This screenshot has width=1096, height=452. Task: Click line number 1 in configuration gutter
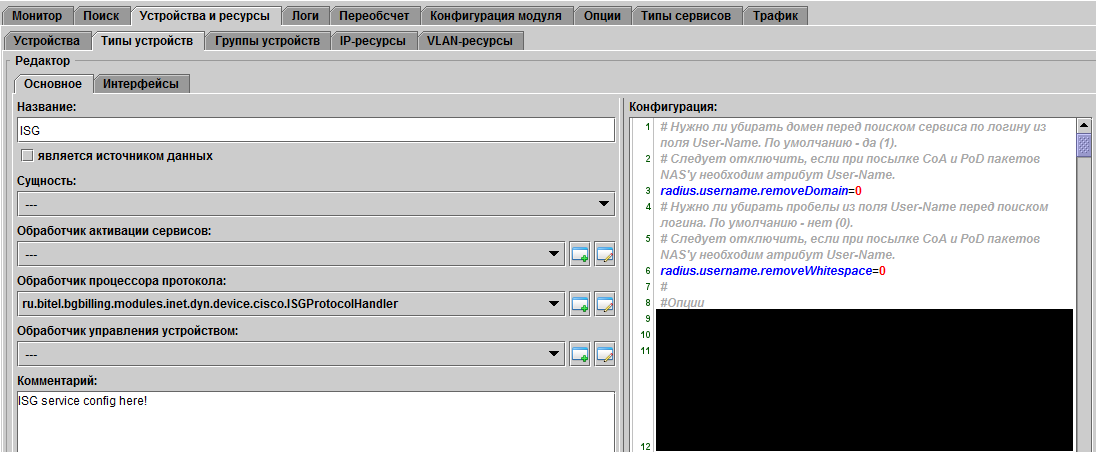648,127
